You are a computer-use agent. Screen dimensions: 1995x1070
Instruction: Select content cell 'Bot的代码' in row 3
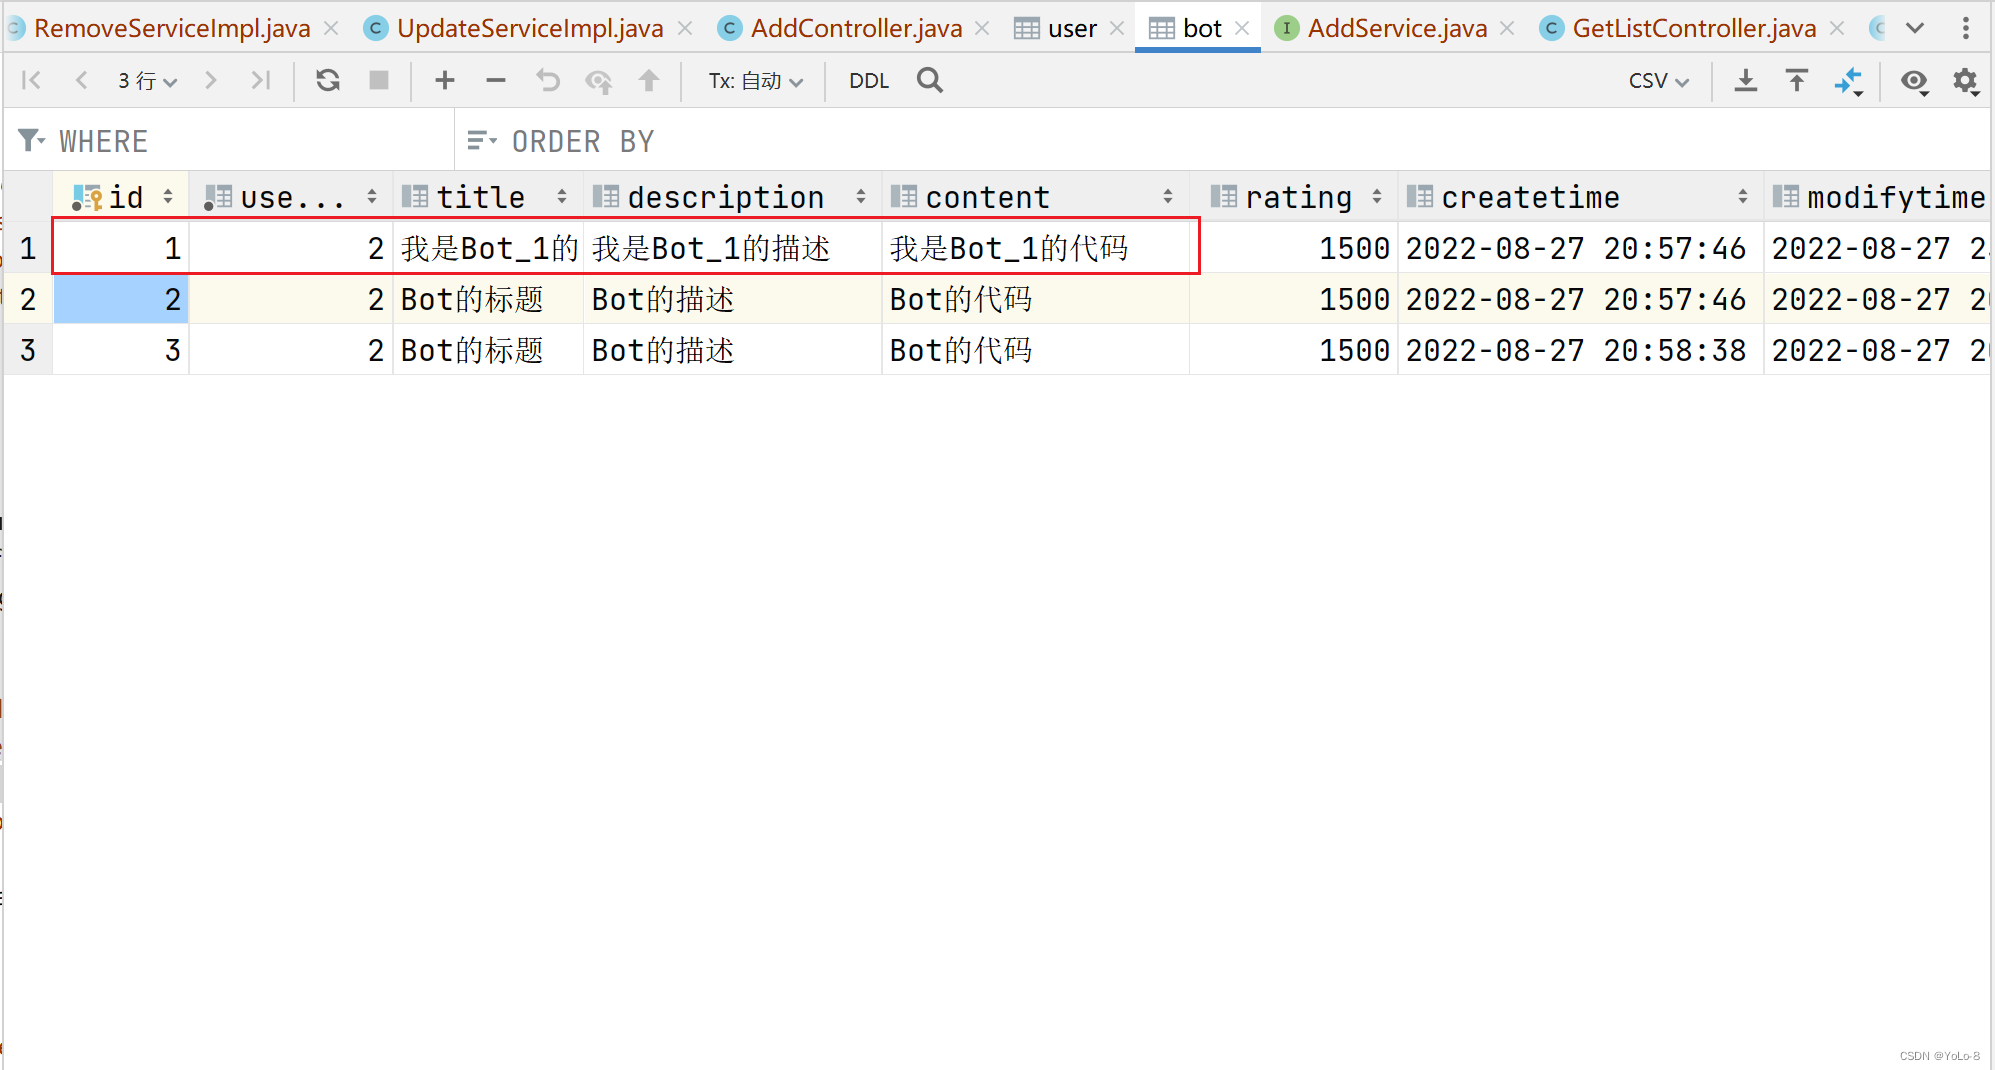1035,350
